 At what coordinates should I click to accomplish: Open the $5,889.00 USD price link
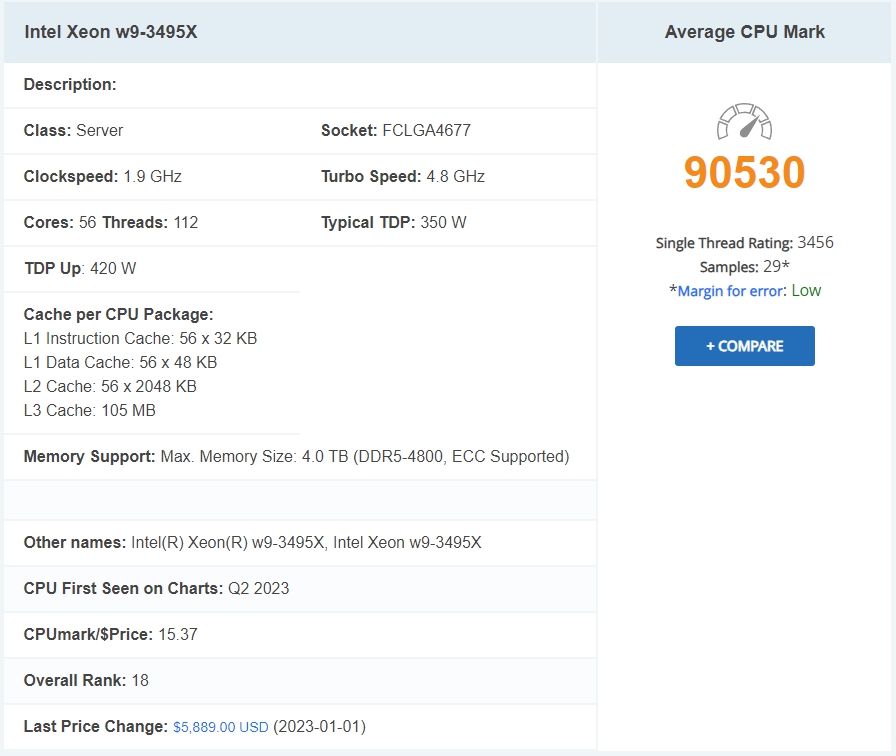click(x=221, y=727)
